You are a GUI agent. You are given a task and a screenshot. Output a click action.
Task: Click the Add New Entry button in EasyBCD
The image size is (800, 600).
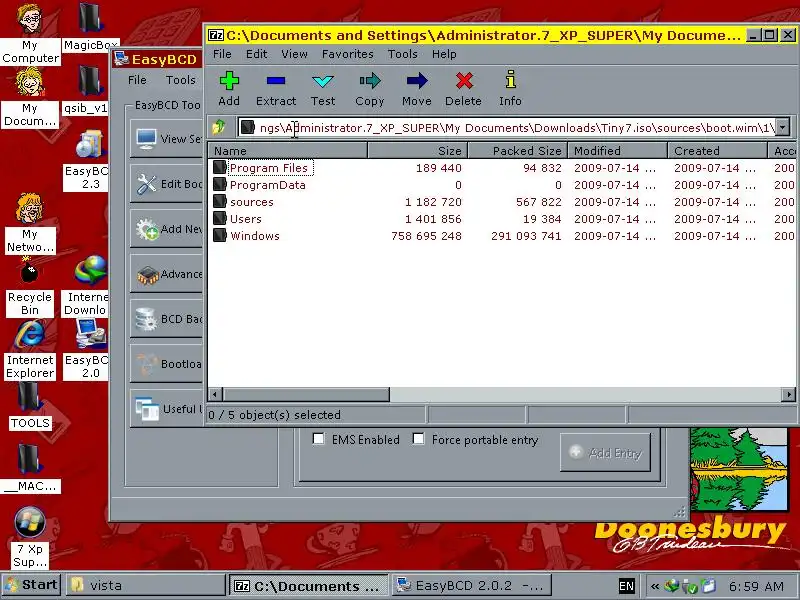(167, 229)
